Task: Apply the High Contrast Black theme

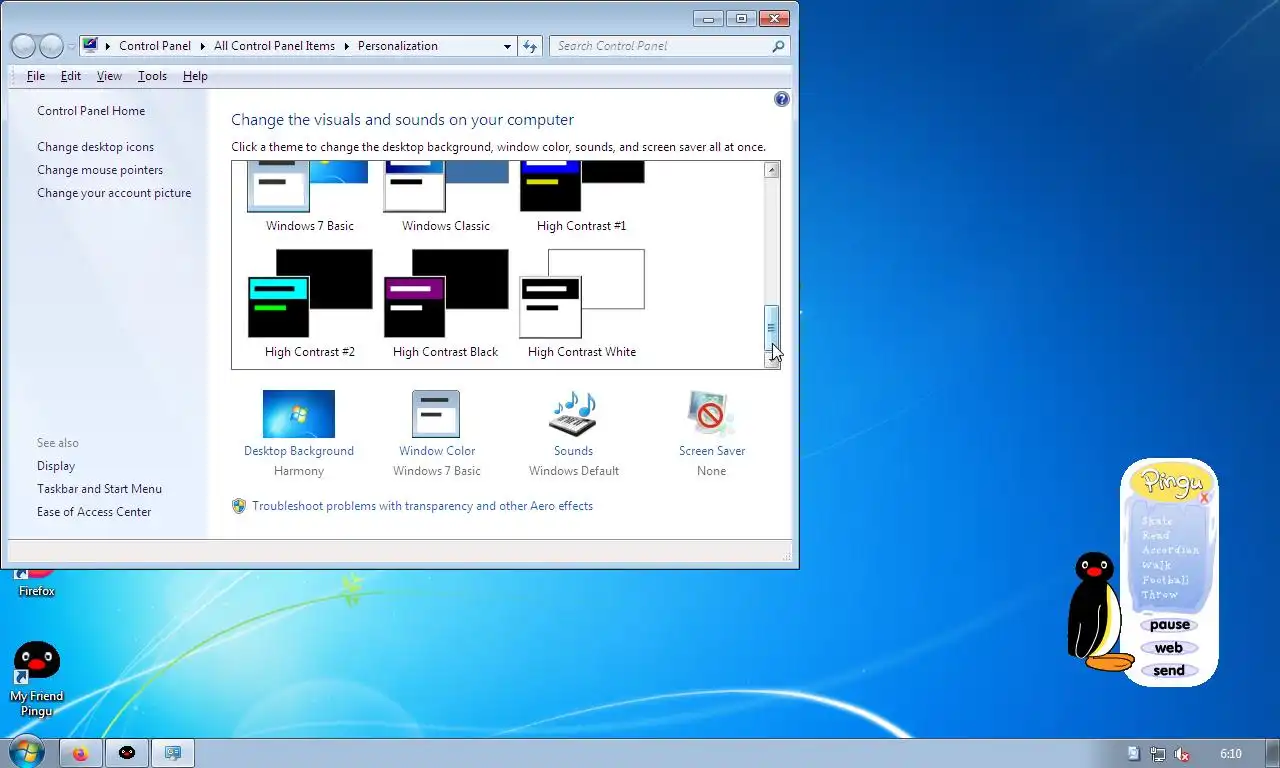Action: tap(446, 294)
